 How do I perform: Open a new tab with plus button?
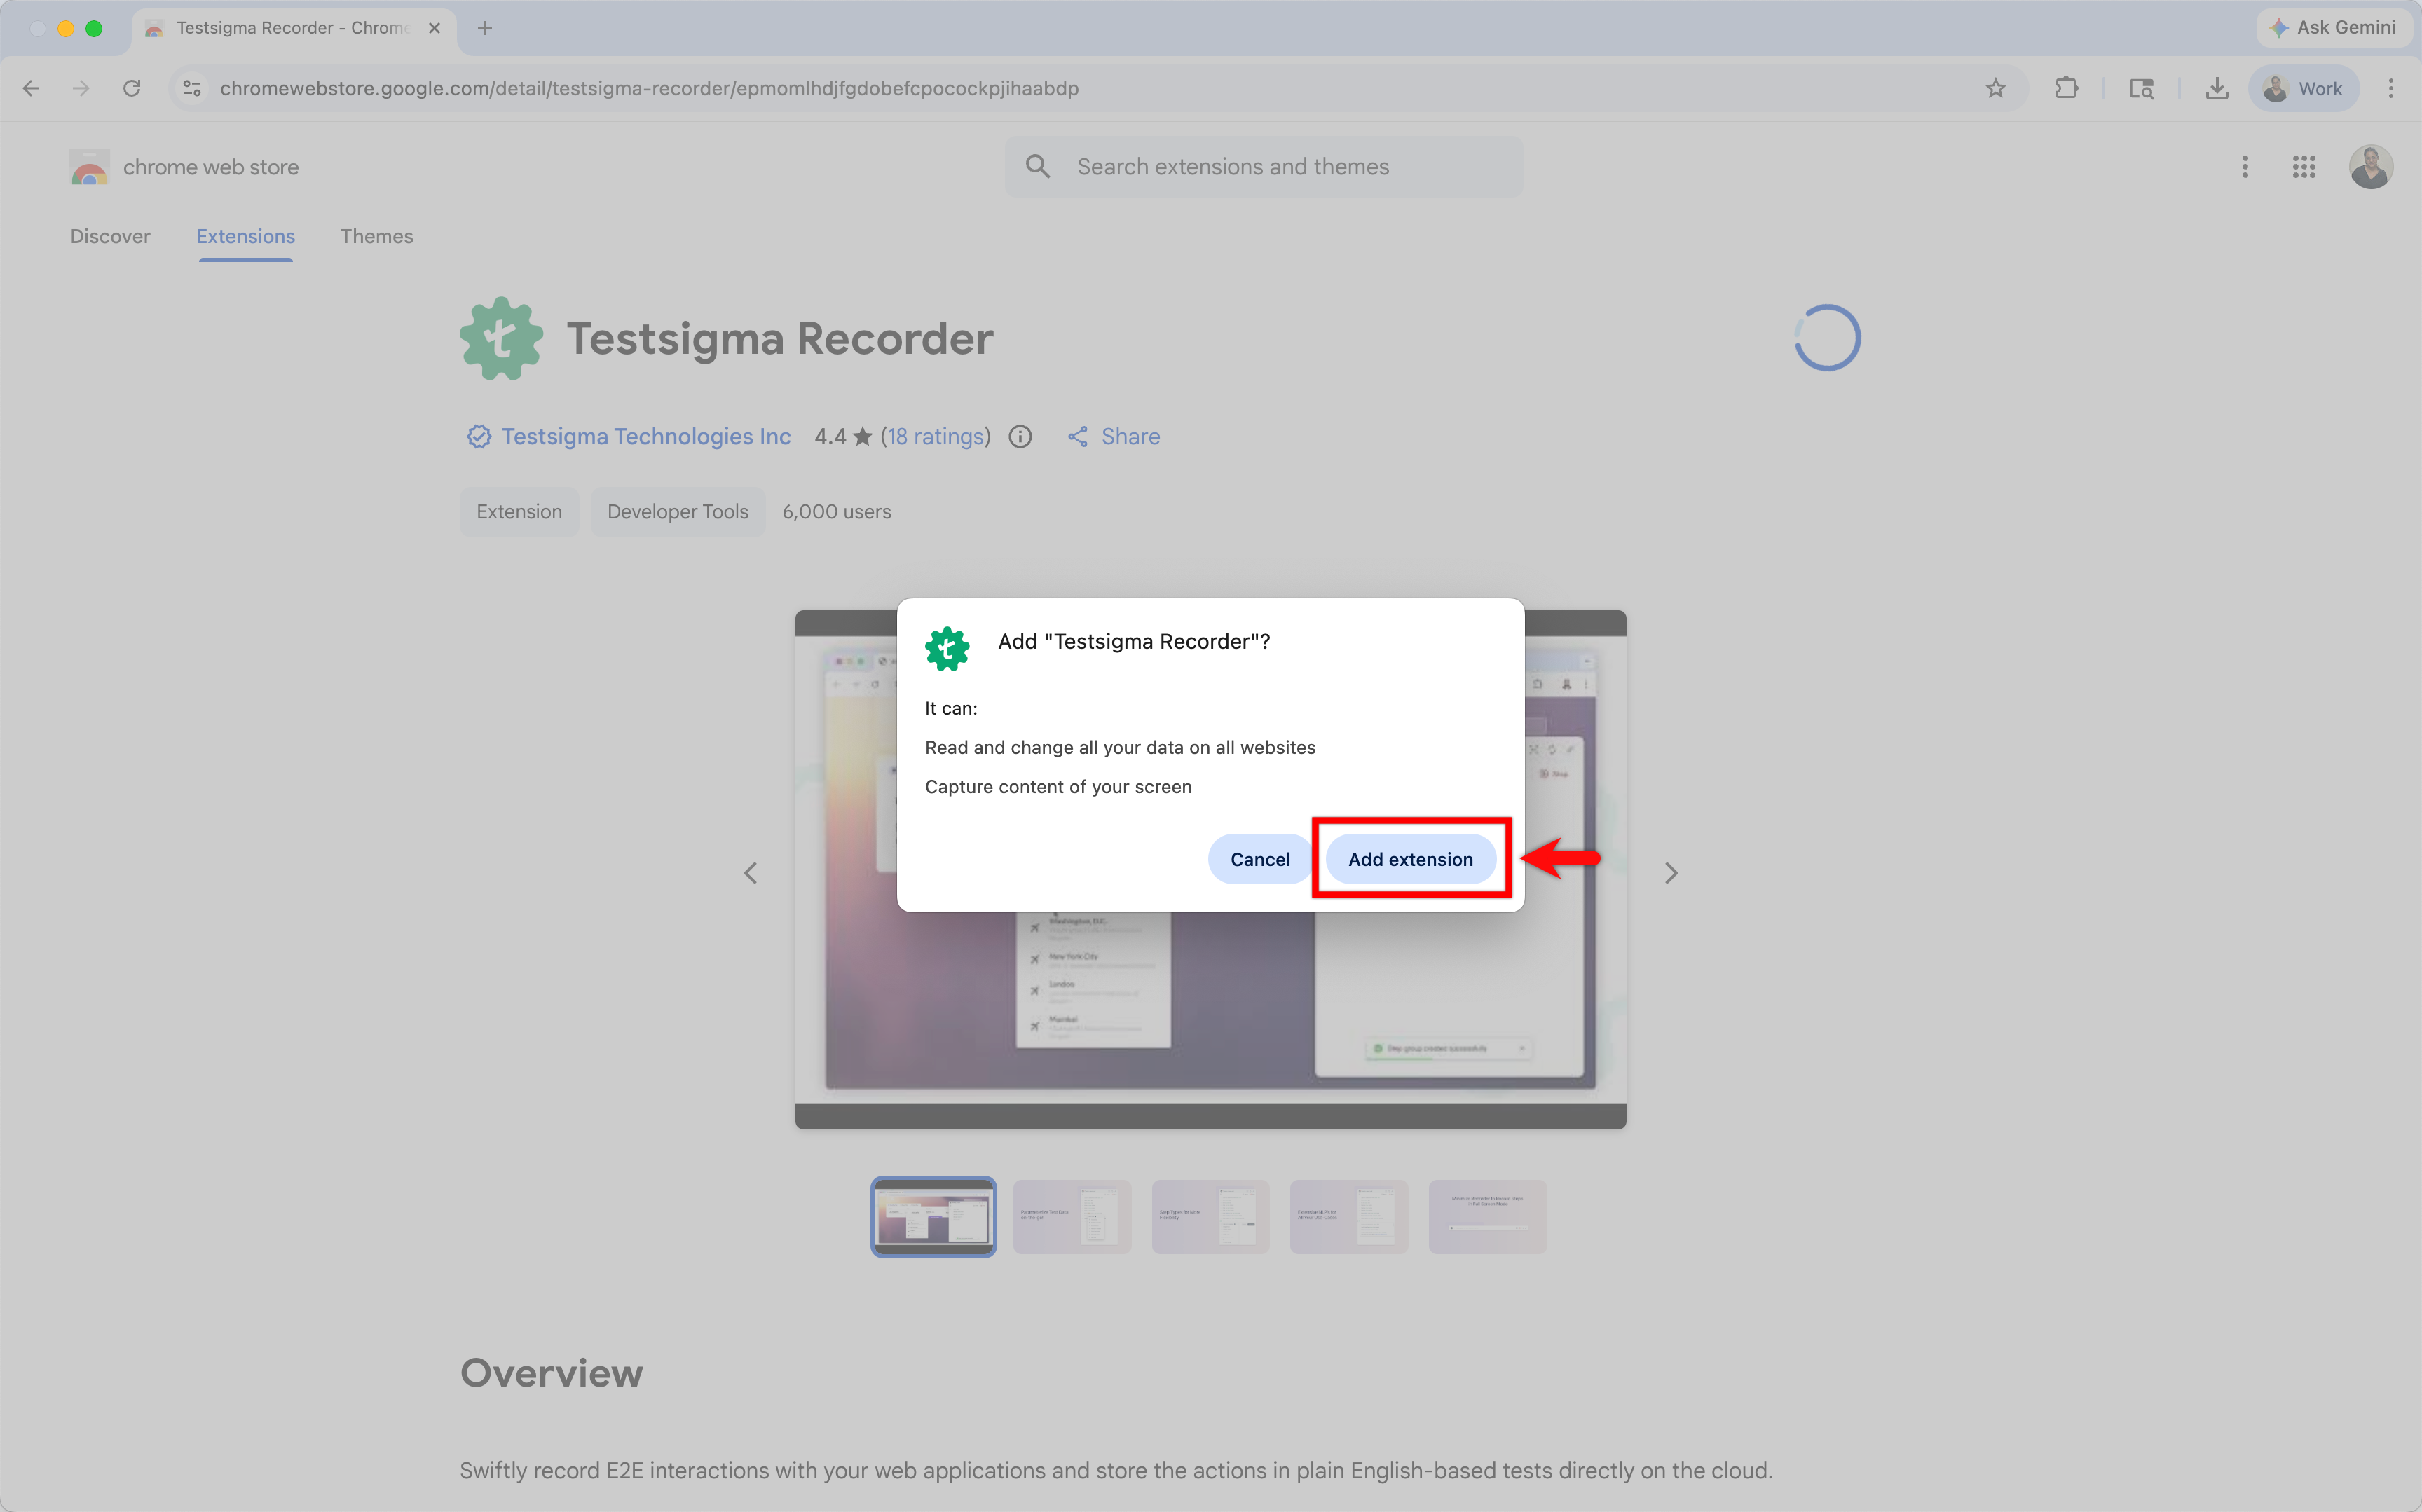pos(485,28)
